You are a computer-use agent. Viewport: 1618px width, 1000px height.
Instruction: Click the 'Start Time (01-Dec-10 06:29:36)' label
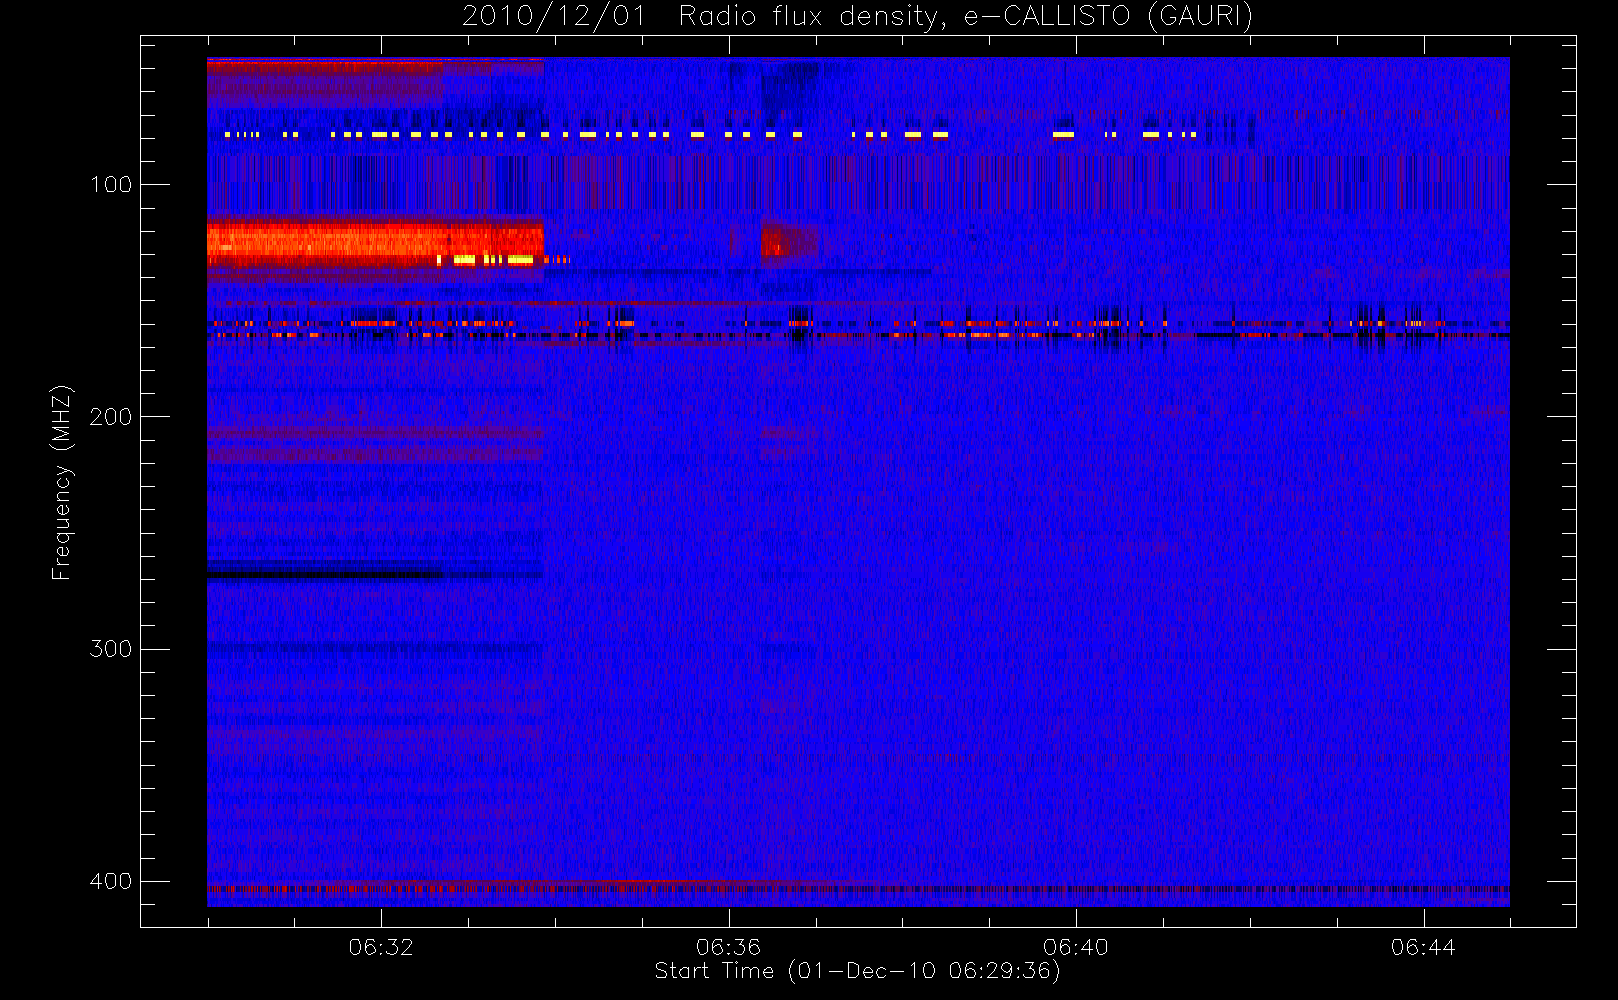tap(857, 971)
